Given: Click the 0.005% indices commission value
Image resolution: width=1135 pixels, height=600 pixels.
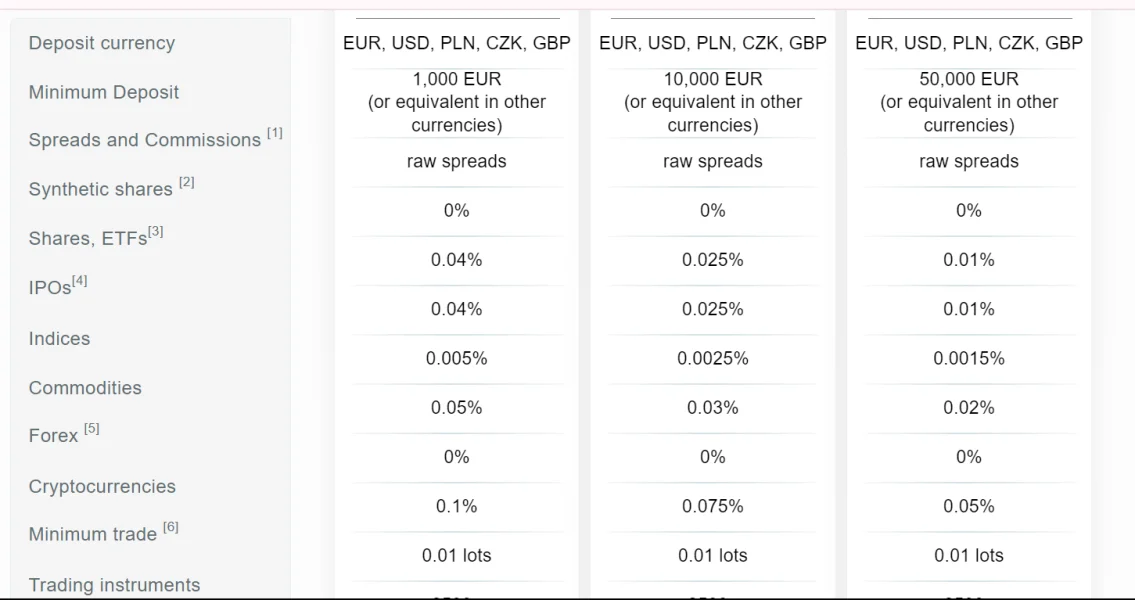Looking at the screenshot, I should point(456,358).
